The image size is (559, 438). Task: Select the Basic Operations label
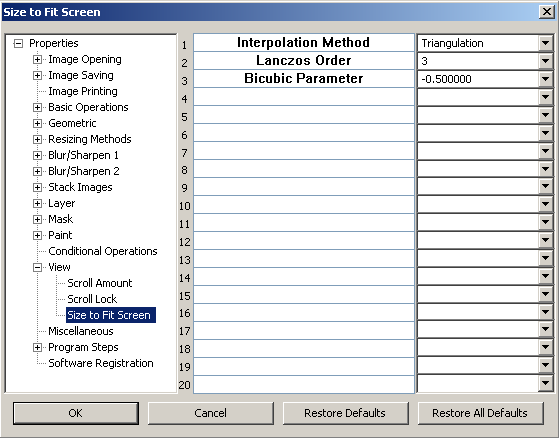[x=88, y=107]
